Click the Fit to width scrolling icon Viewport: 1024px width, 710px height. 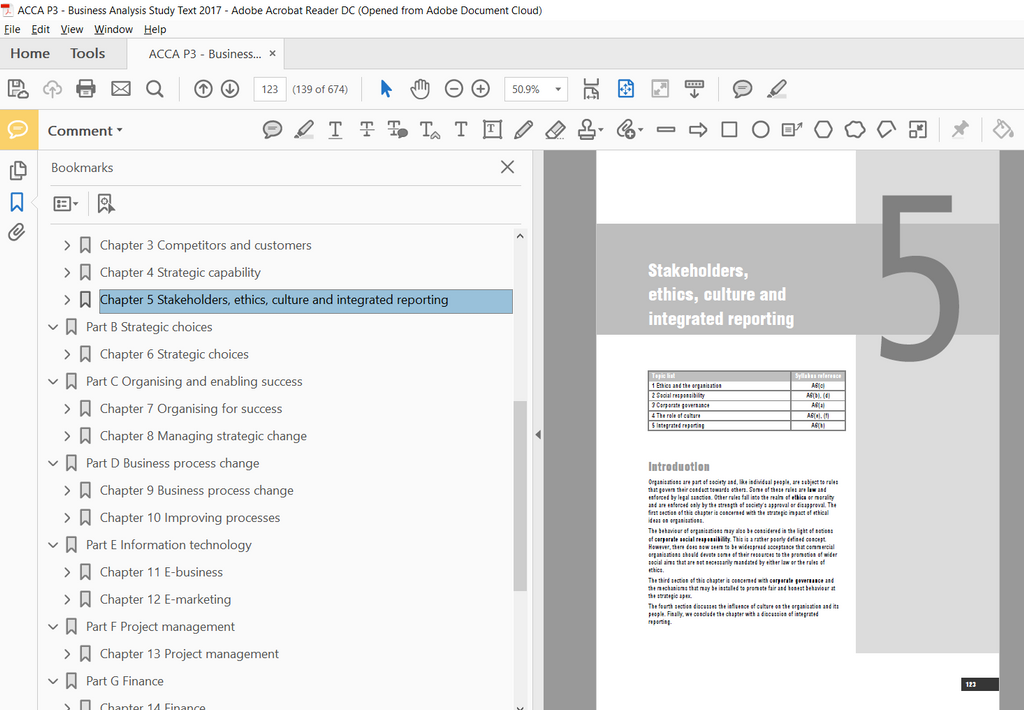pos(591,89)
